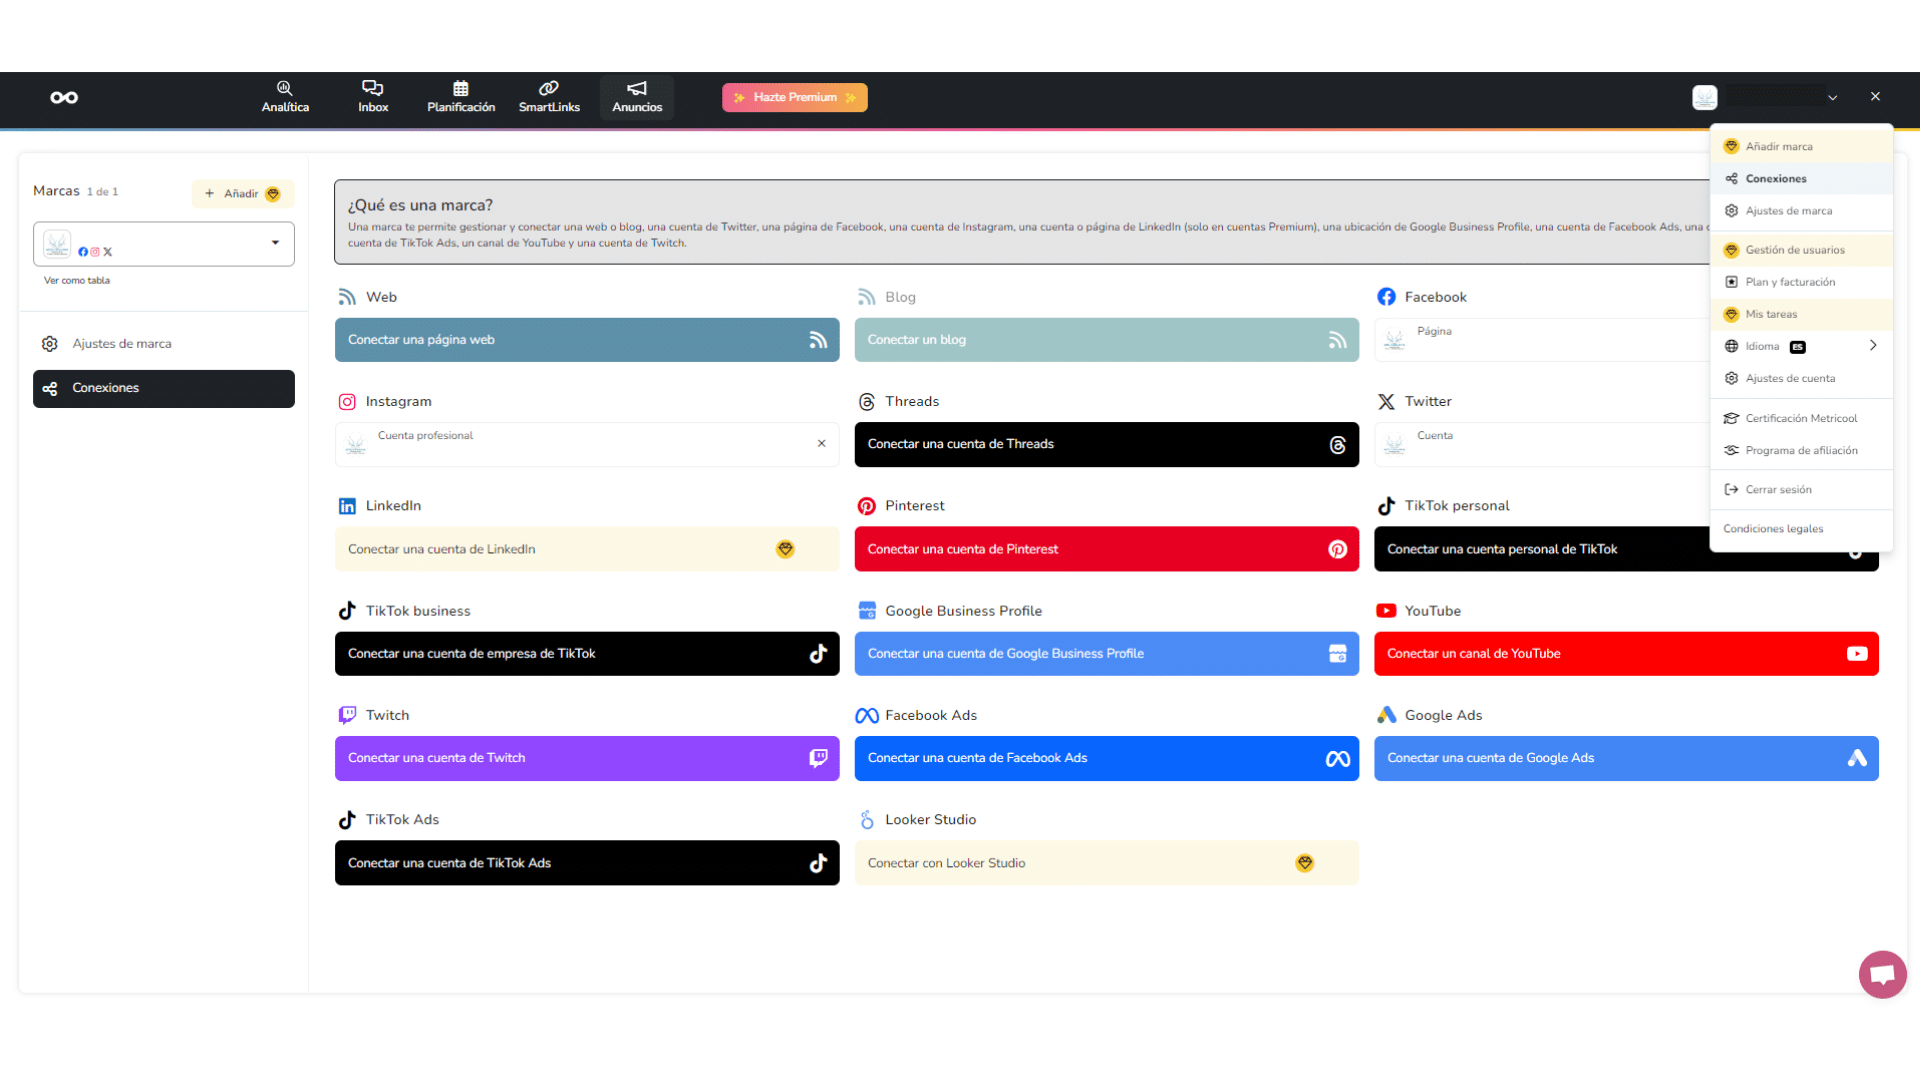Open Ajustes de cuenta menu item

(x=1802, y=378)
